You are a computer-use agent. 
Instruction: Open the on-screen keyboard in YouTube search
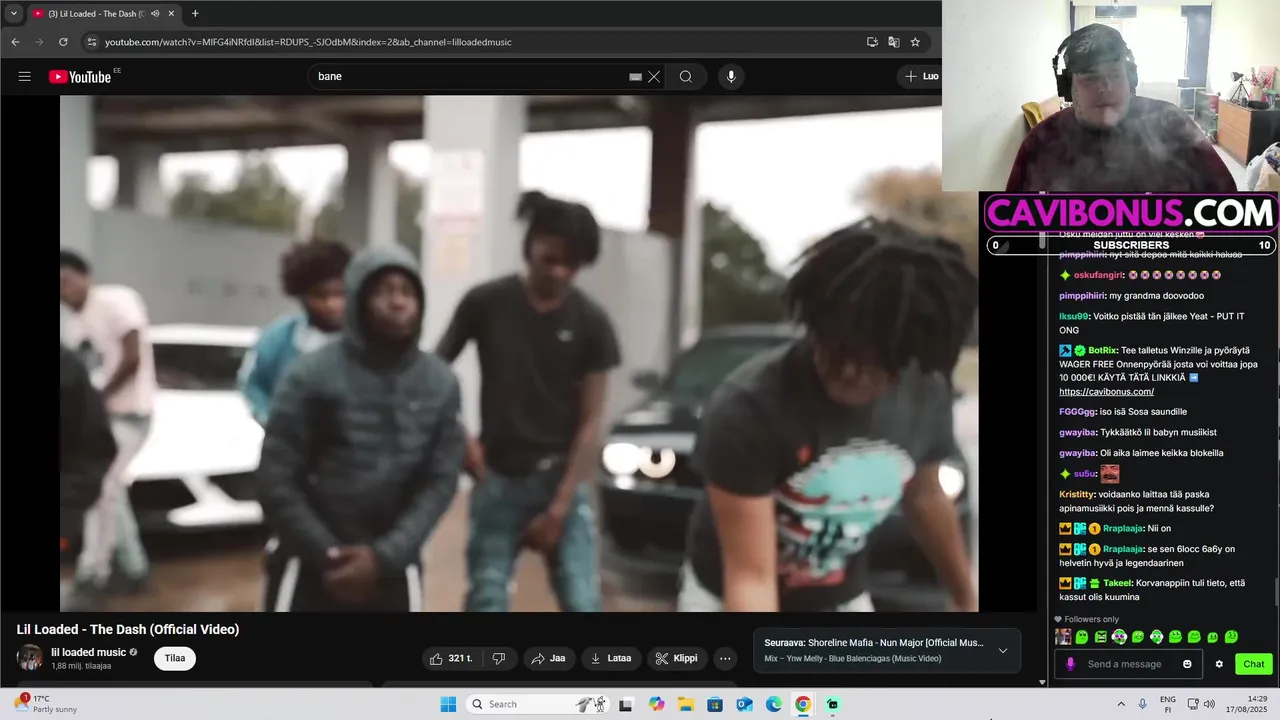pyautogui.click(x=635, y=77)
